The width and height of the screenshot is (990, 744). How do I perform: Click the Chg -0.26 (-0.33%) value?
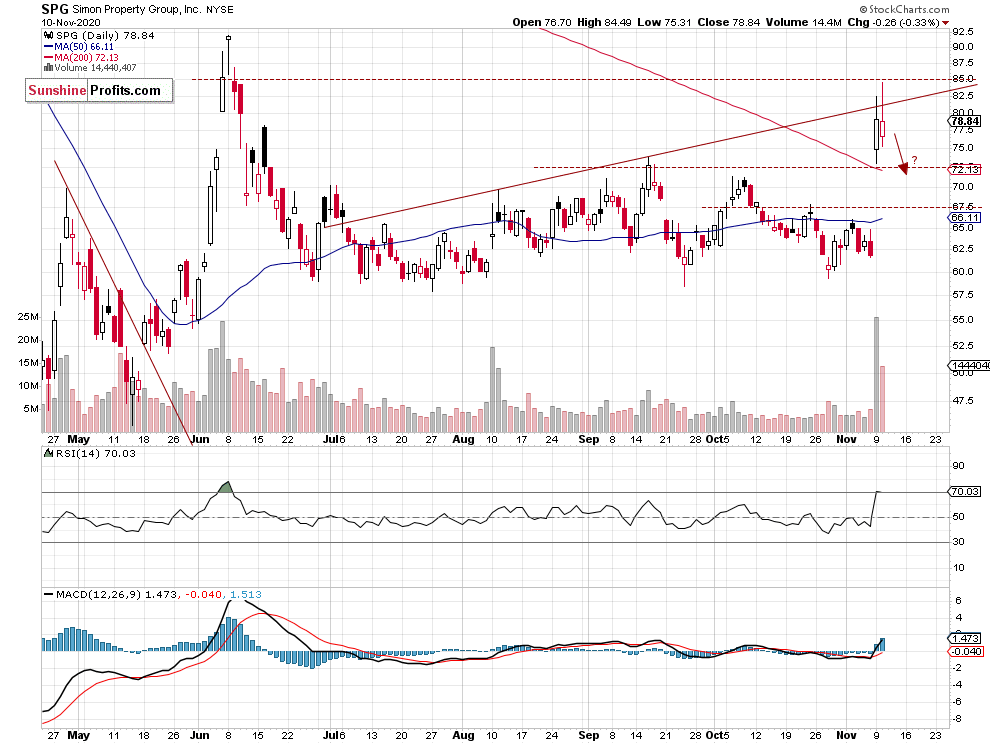pos(893,22)
